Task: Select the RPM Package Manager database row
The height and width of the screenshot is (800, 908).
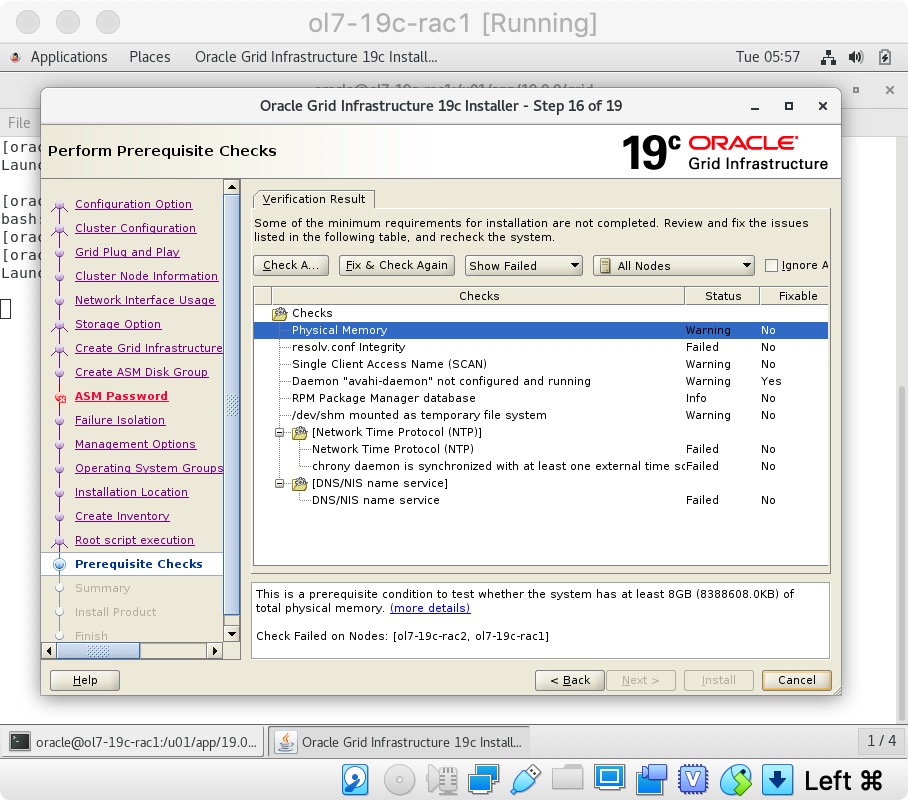Action: pos(540,398)
